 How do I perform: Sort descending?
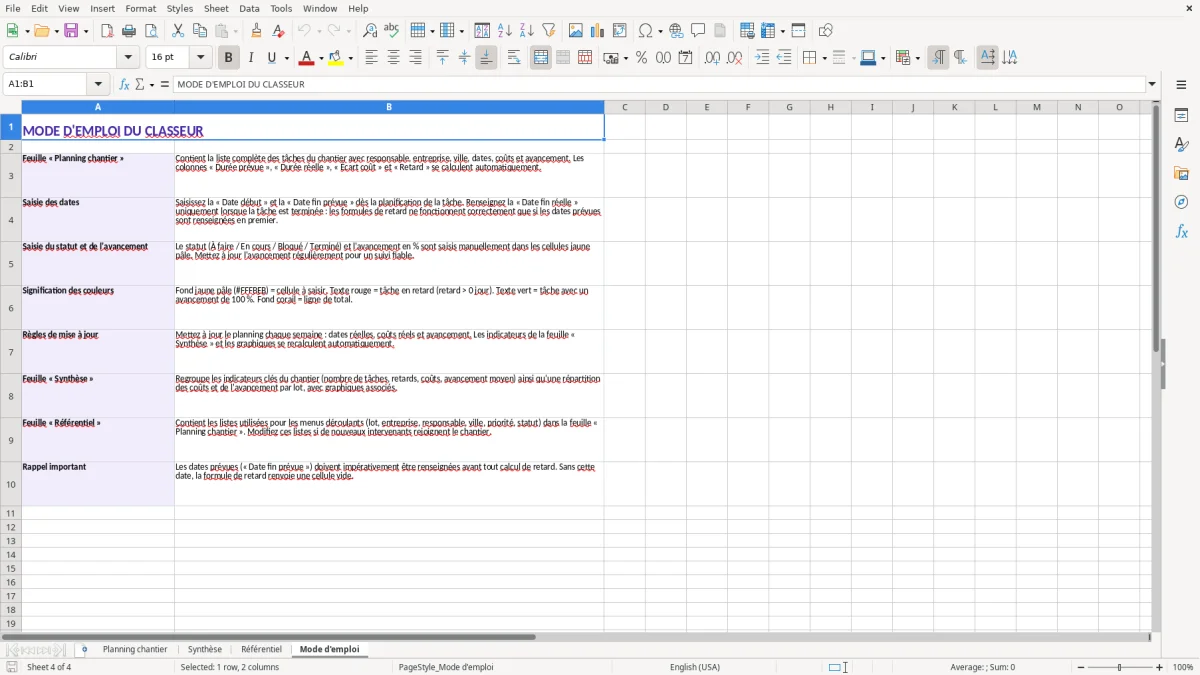[x=526, y=31]
